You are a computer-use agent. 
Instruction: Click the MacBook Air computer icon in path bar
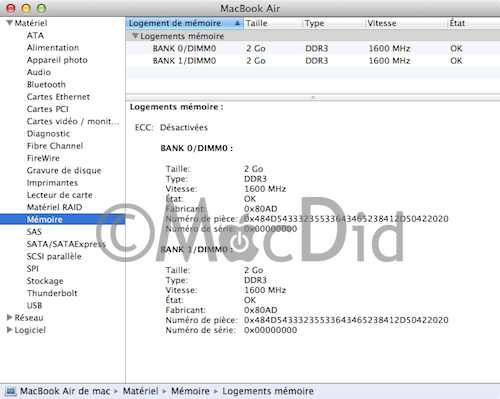(x=10, y=391)
